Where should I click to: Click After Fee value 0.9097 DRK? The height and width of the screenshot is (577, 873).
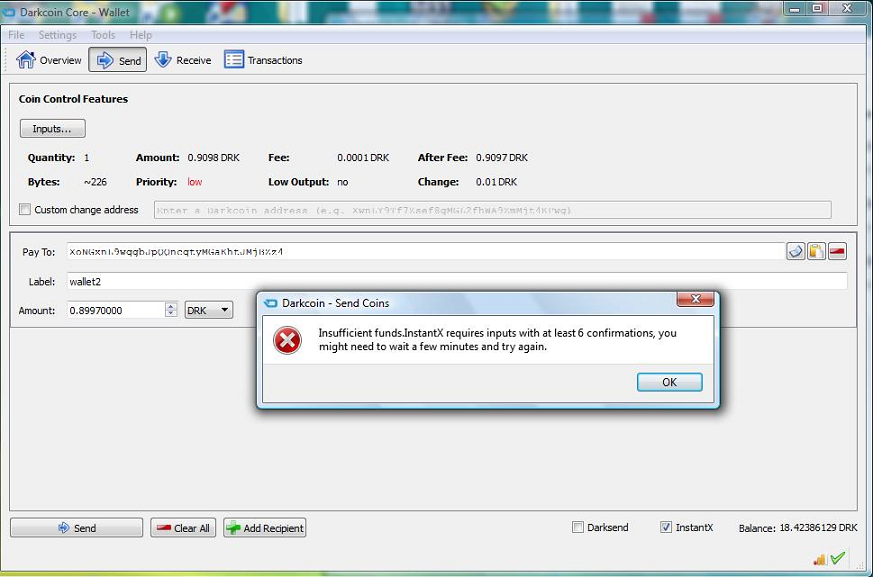click(x=502, y=158)
